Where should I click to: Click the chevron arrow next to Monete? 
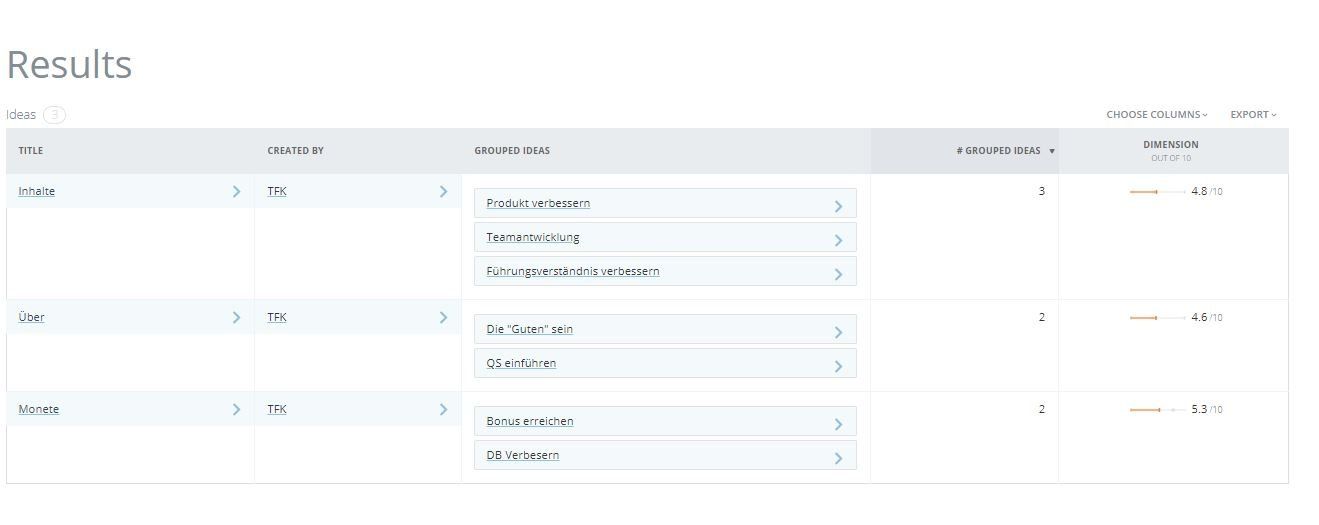pos(236,409)
